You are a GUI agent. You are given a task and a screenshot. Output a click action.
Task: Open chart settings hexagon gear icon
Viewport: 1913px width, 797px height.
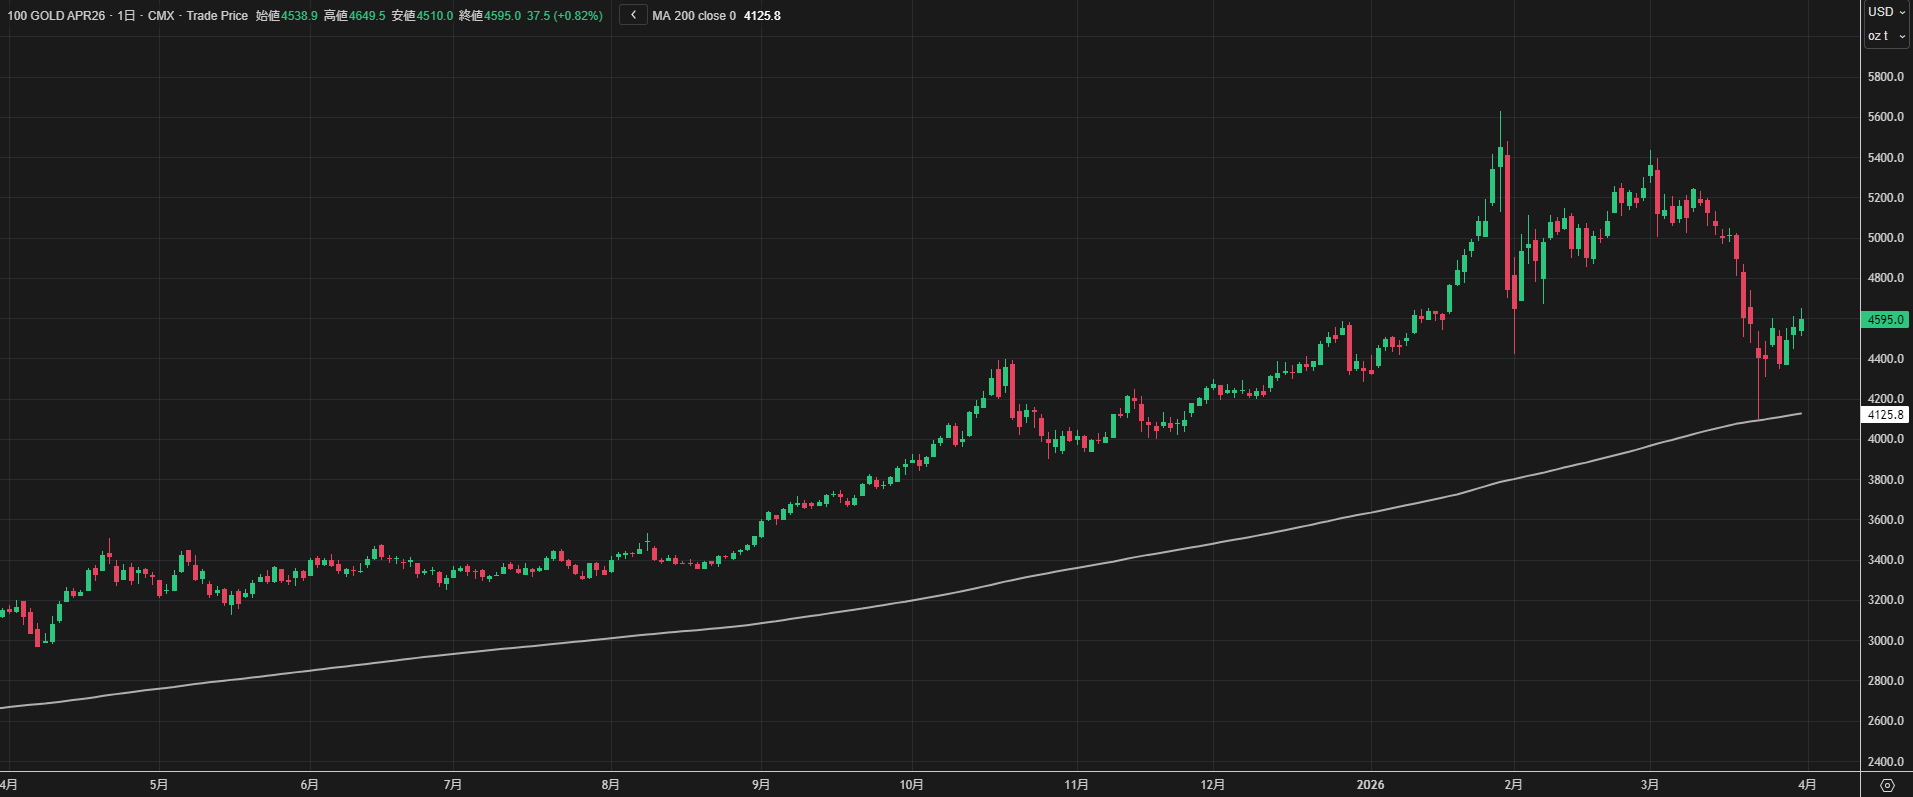point(1887,785)
